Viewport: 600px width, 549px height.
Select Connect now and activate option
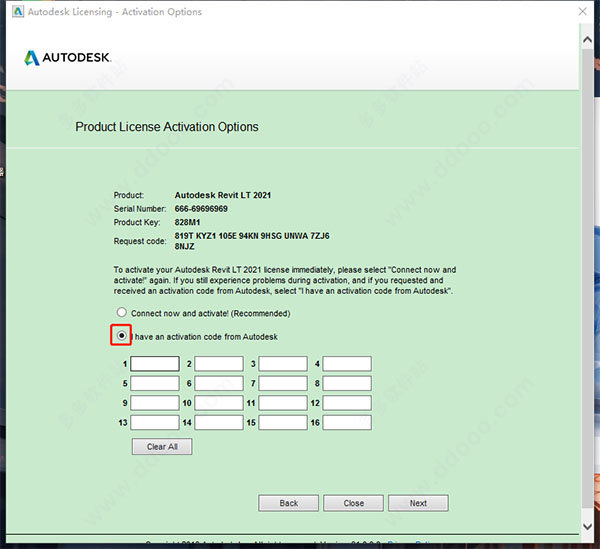122,313
